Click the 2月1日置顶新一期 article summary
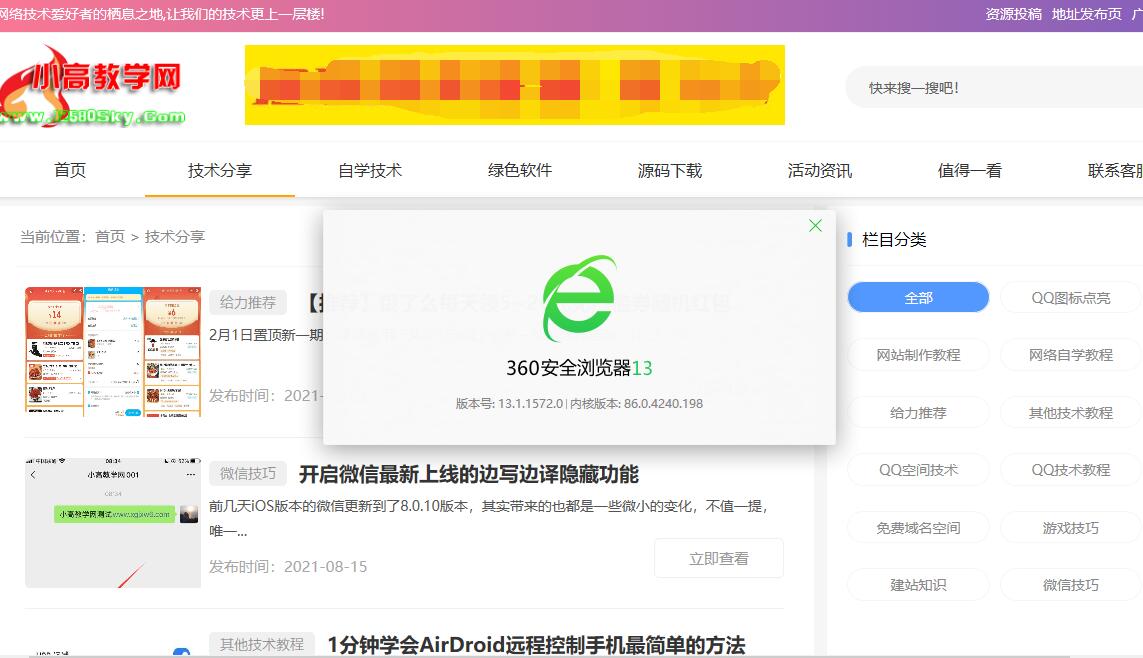 pyautogui.click(x=265, y=335)
